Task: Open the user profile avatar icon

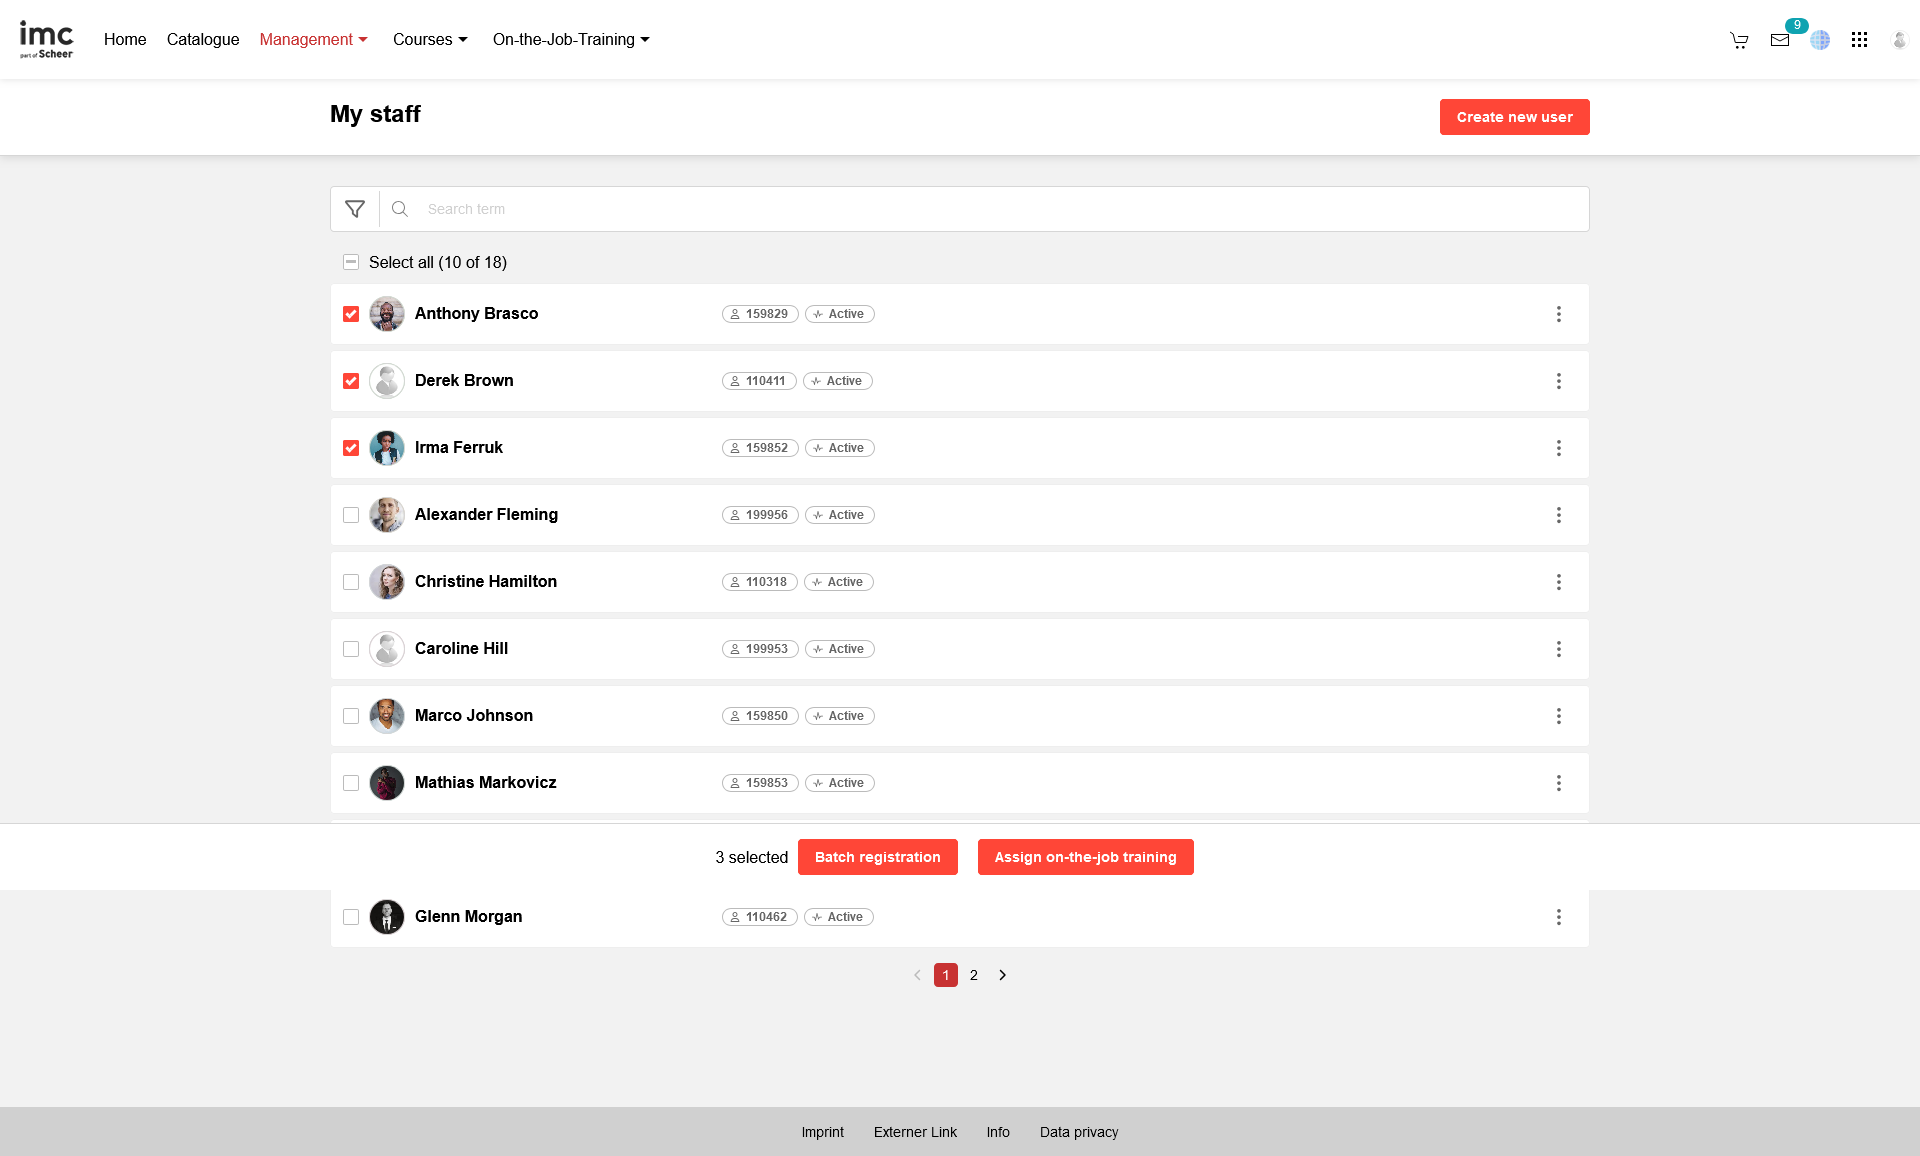Action: tap(1898, 40)
